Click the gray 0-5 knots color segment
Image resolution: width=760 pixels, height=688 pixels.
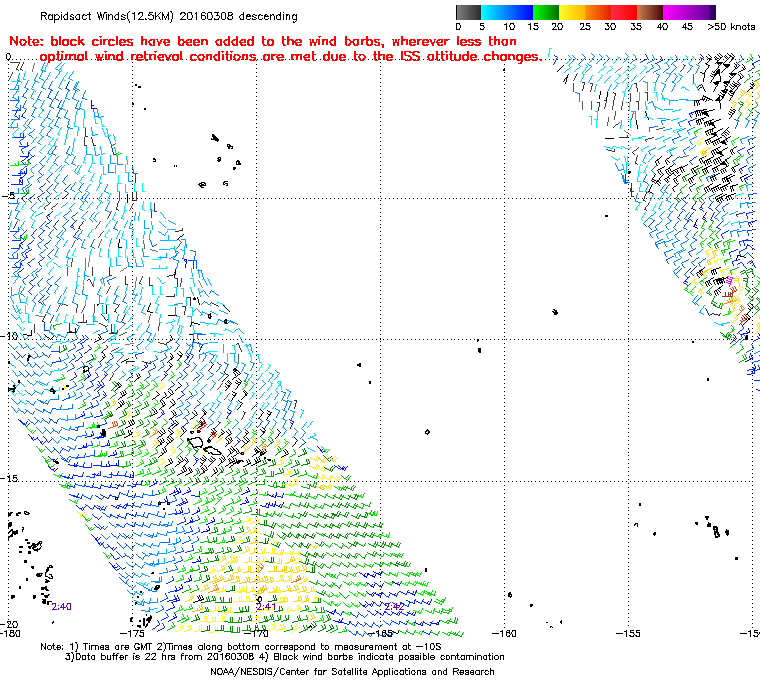(x=469, y=12)
